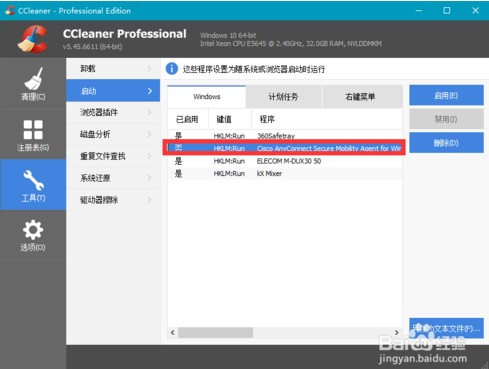The height and width of the screenshot is (369, 489).
Task: Open the 浏览器插件 browser plugins tool
Action: coord(113,112)
